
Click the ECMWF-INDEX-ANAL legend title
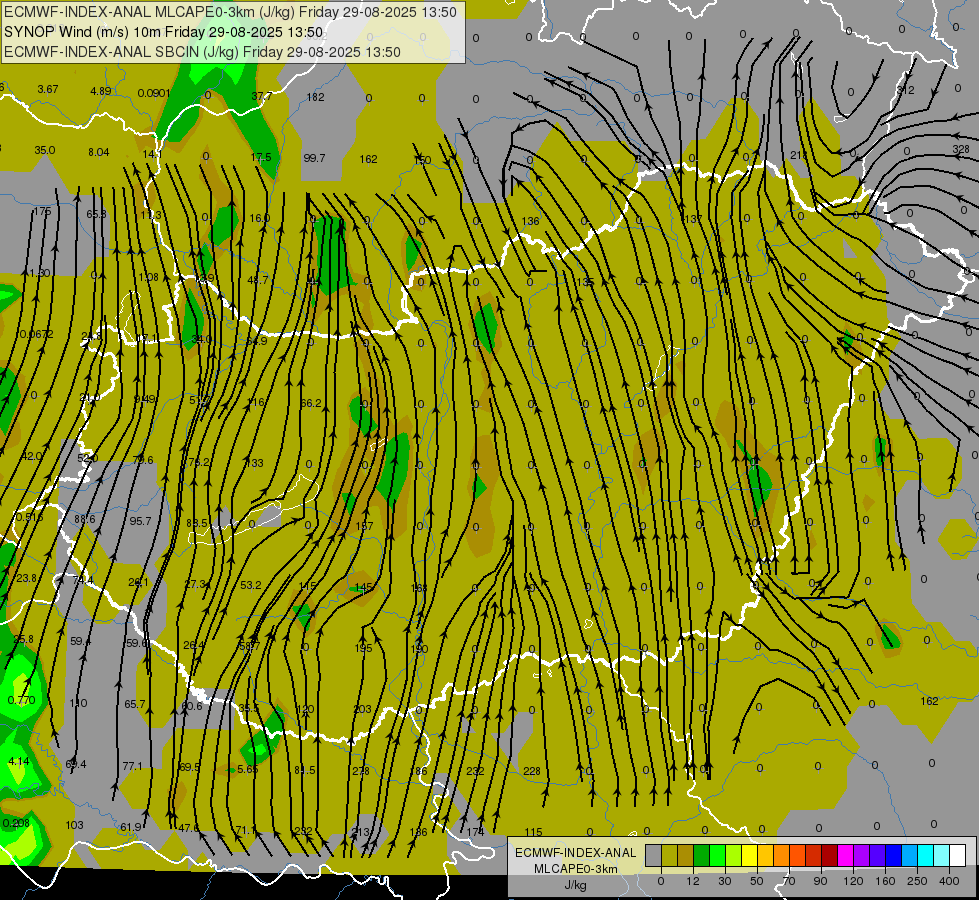pos(575,853)
